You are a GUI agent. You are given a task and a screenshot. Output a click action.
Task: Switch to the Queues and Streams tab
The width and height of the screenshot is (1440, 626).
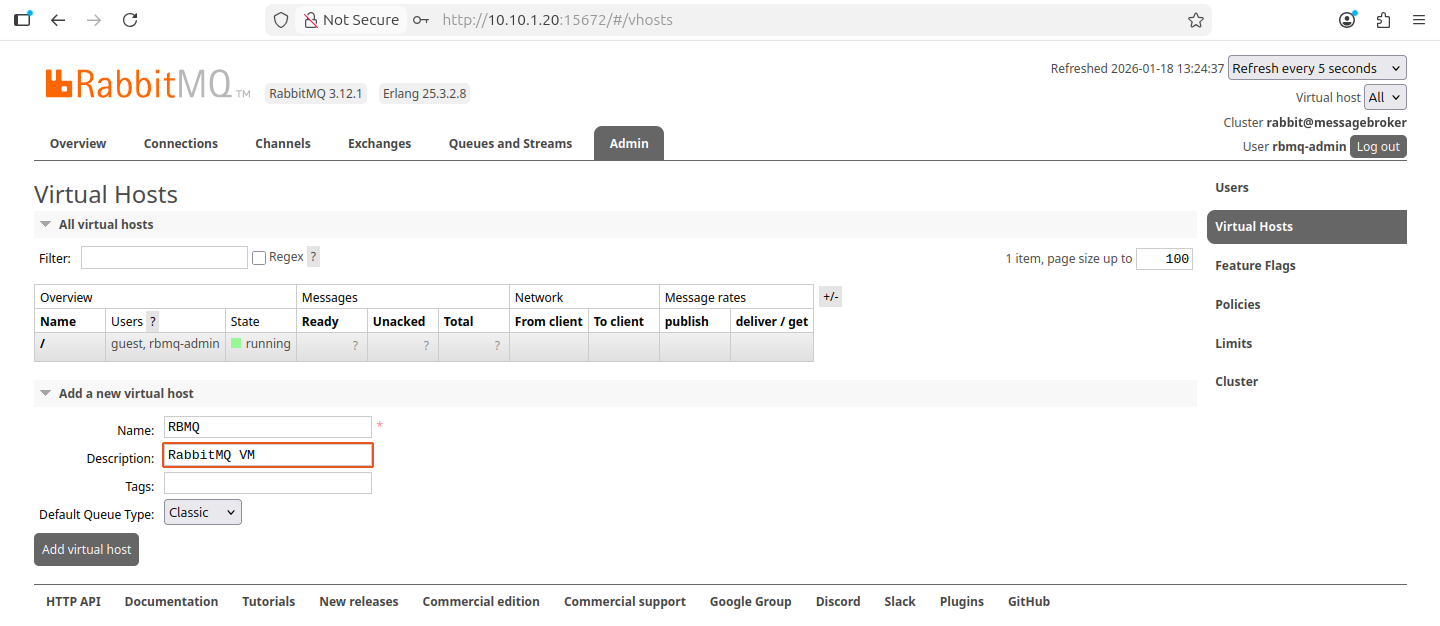coord(510,143)
